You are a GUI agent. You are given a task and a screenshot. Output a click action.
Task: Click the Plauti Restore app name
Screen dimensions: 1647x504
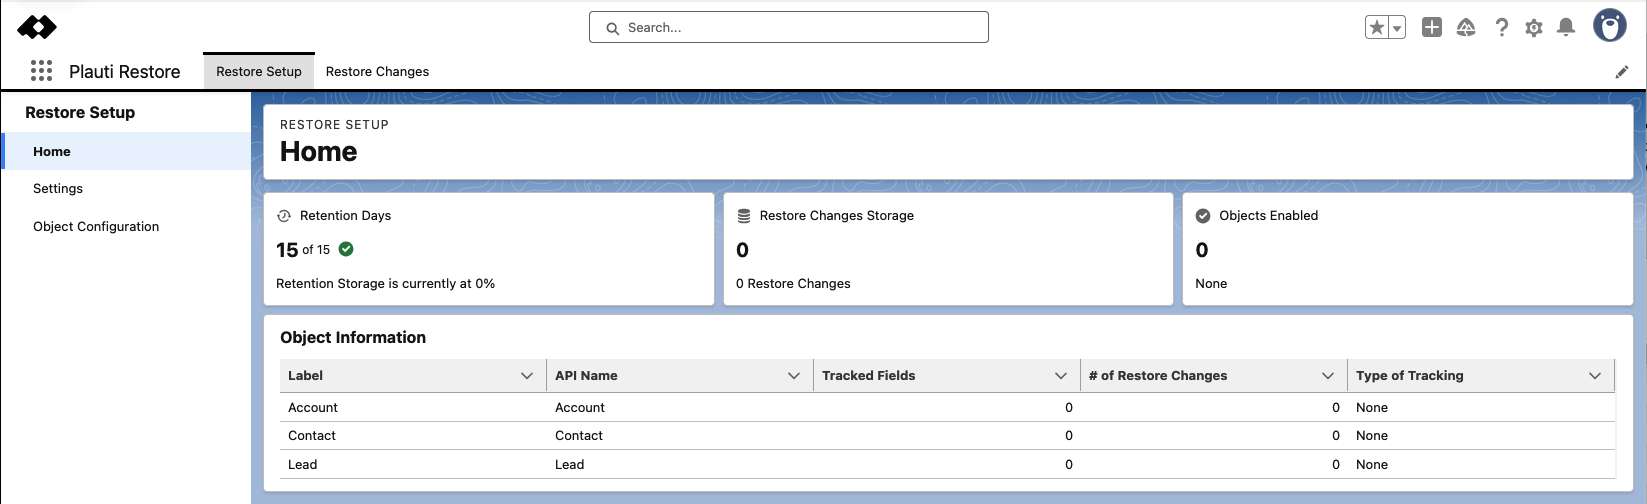pos(125,72)
